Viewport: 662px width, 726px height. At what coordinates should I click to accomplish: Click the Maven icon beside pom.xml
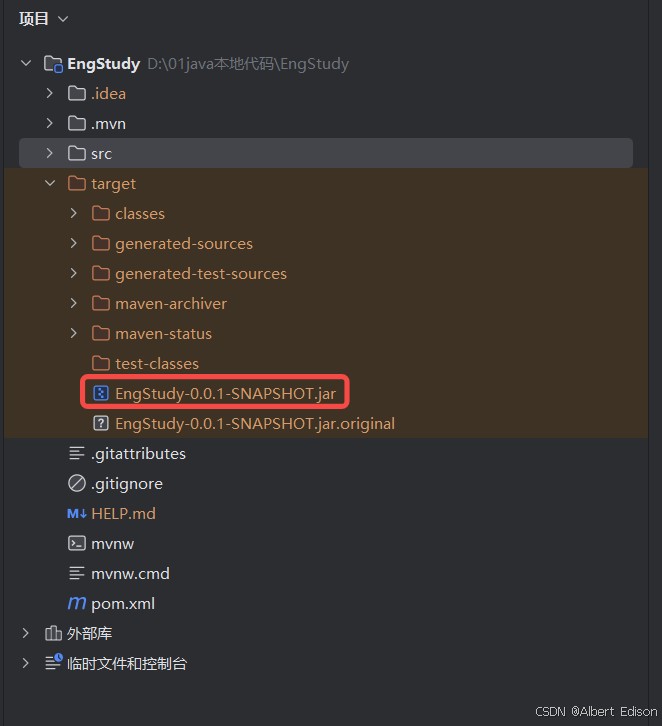coord(77,603)
